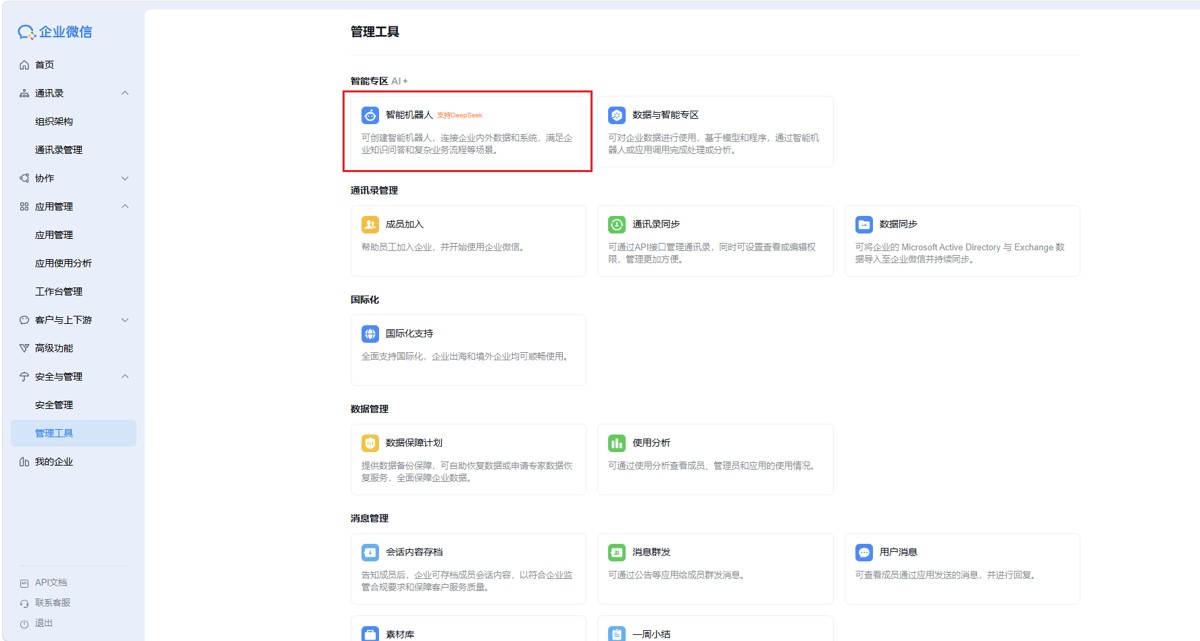Click the 使用分析 green chart icon

click(x=617, y=443)
